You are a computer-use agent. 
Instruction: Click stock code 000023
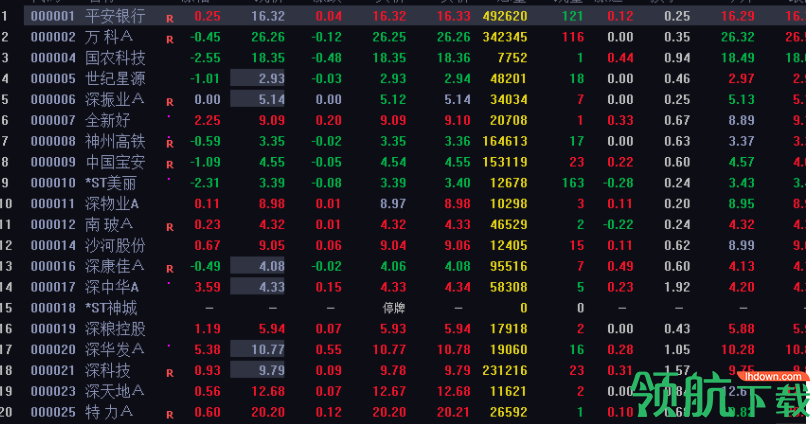[53, 391]
